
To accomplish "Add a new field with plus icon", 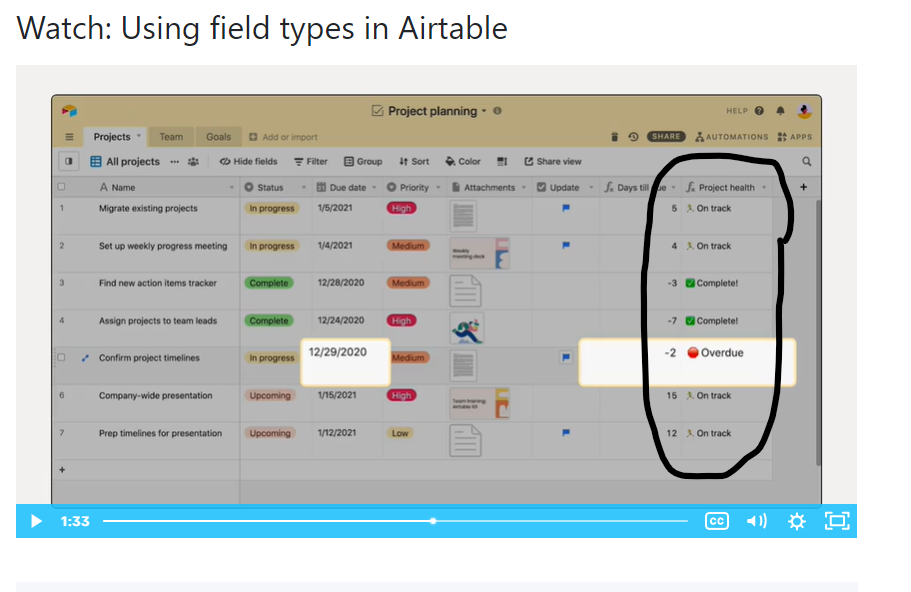I will 804,187.
